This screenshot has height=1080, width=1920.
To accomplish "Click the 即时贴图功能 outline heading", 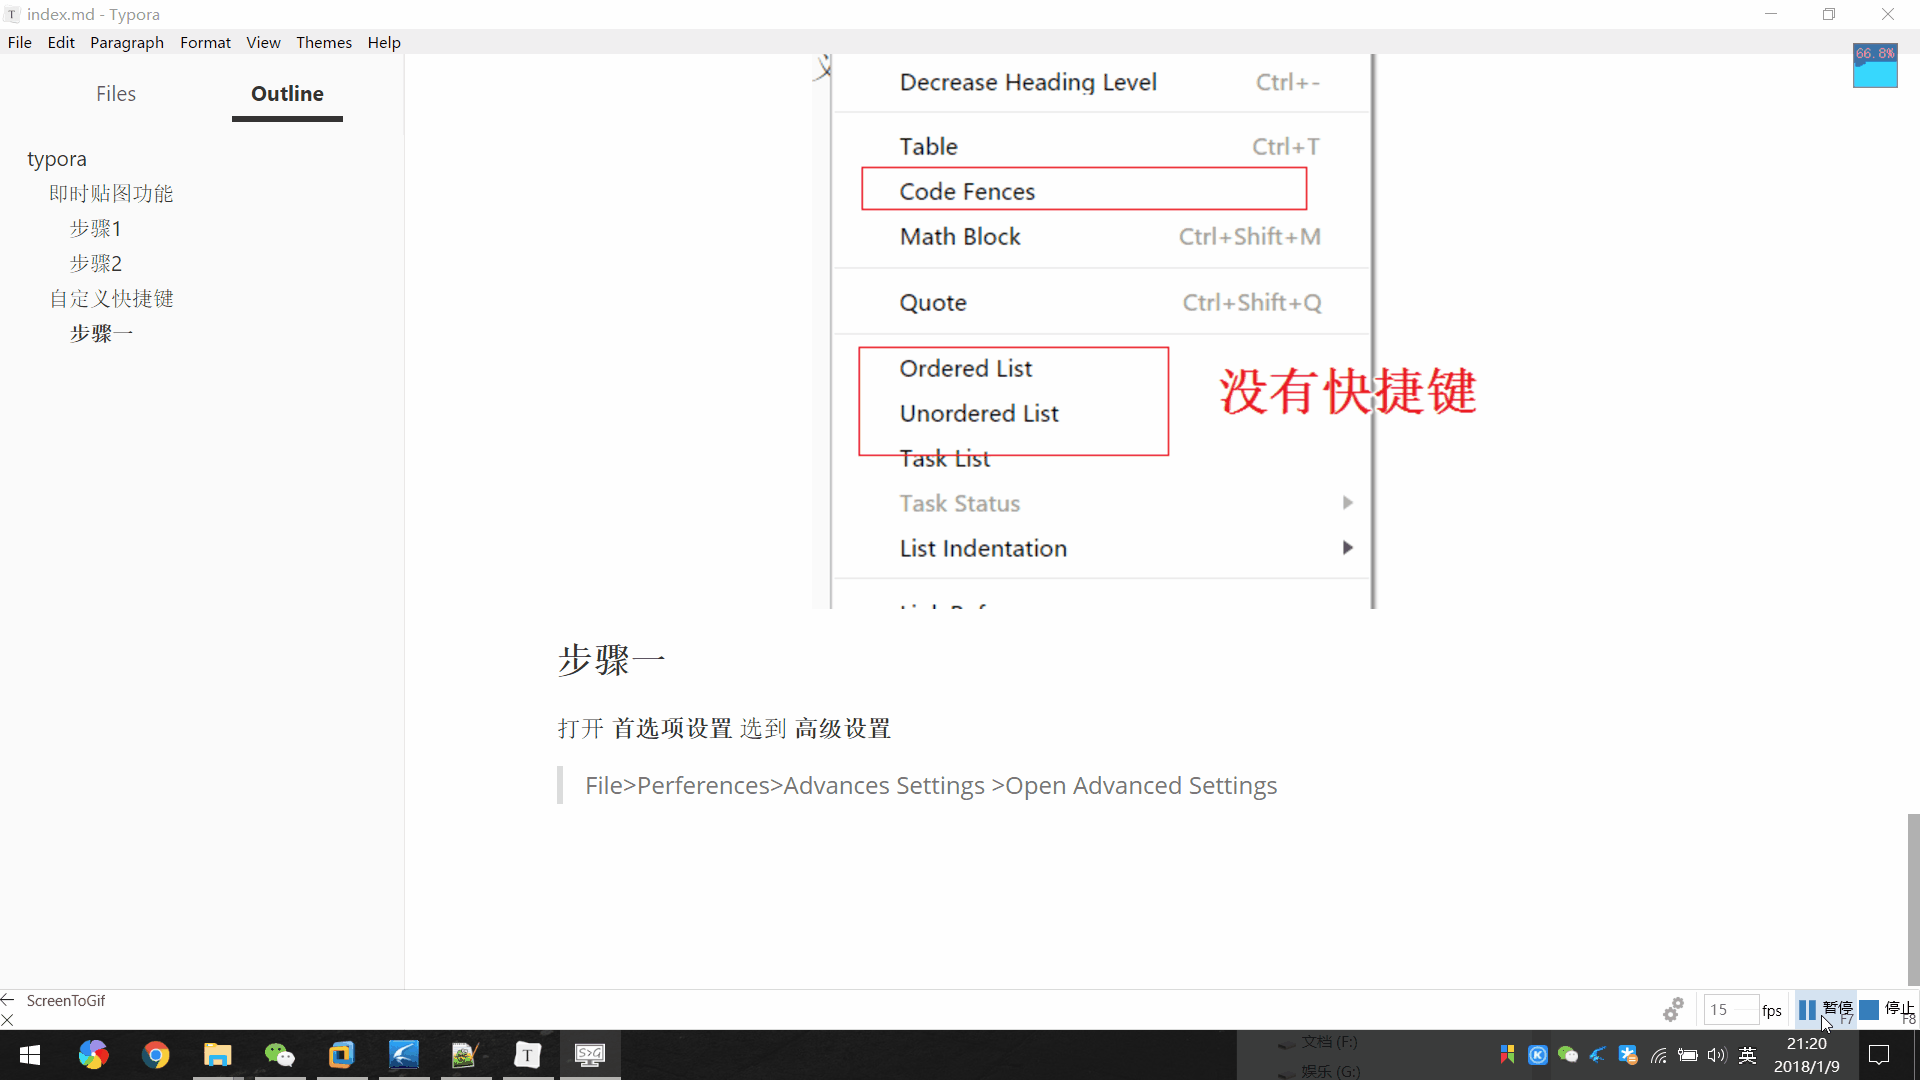I will pyautogui.click(x=112, y=194).
